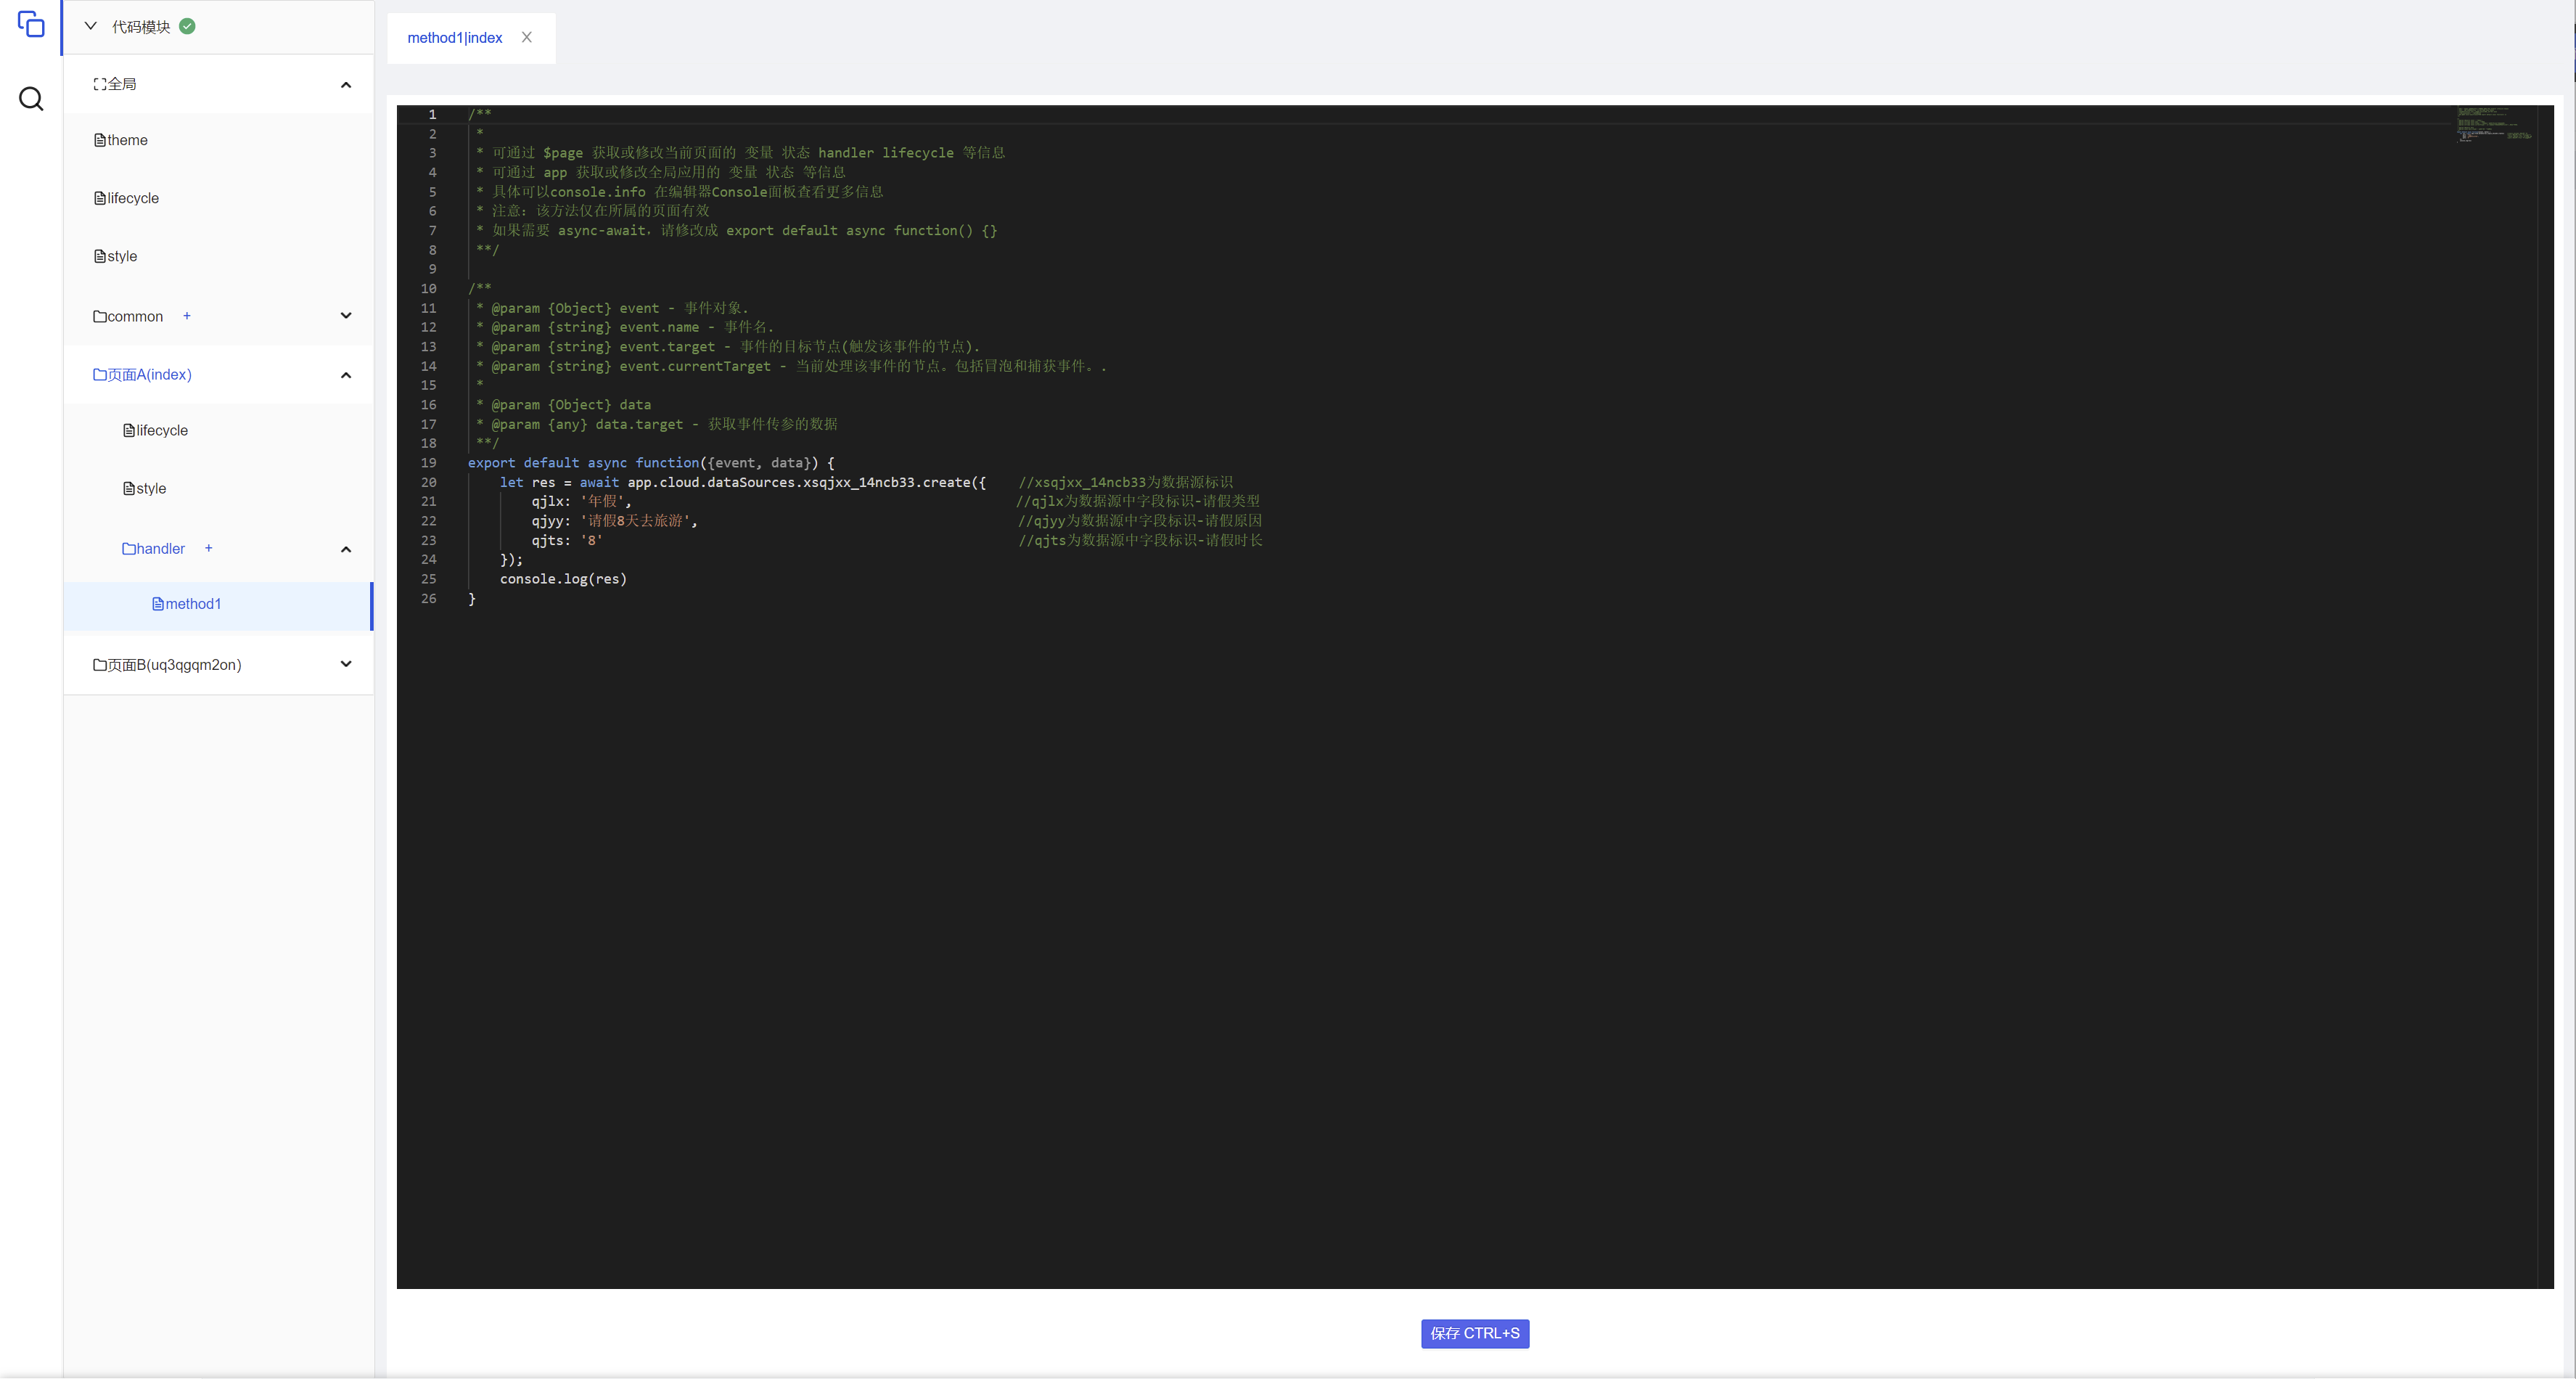
Task: Click the green check status icon
Action: (x=187, y=27)
